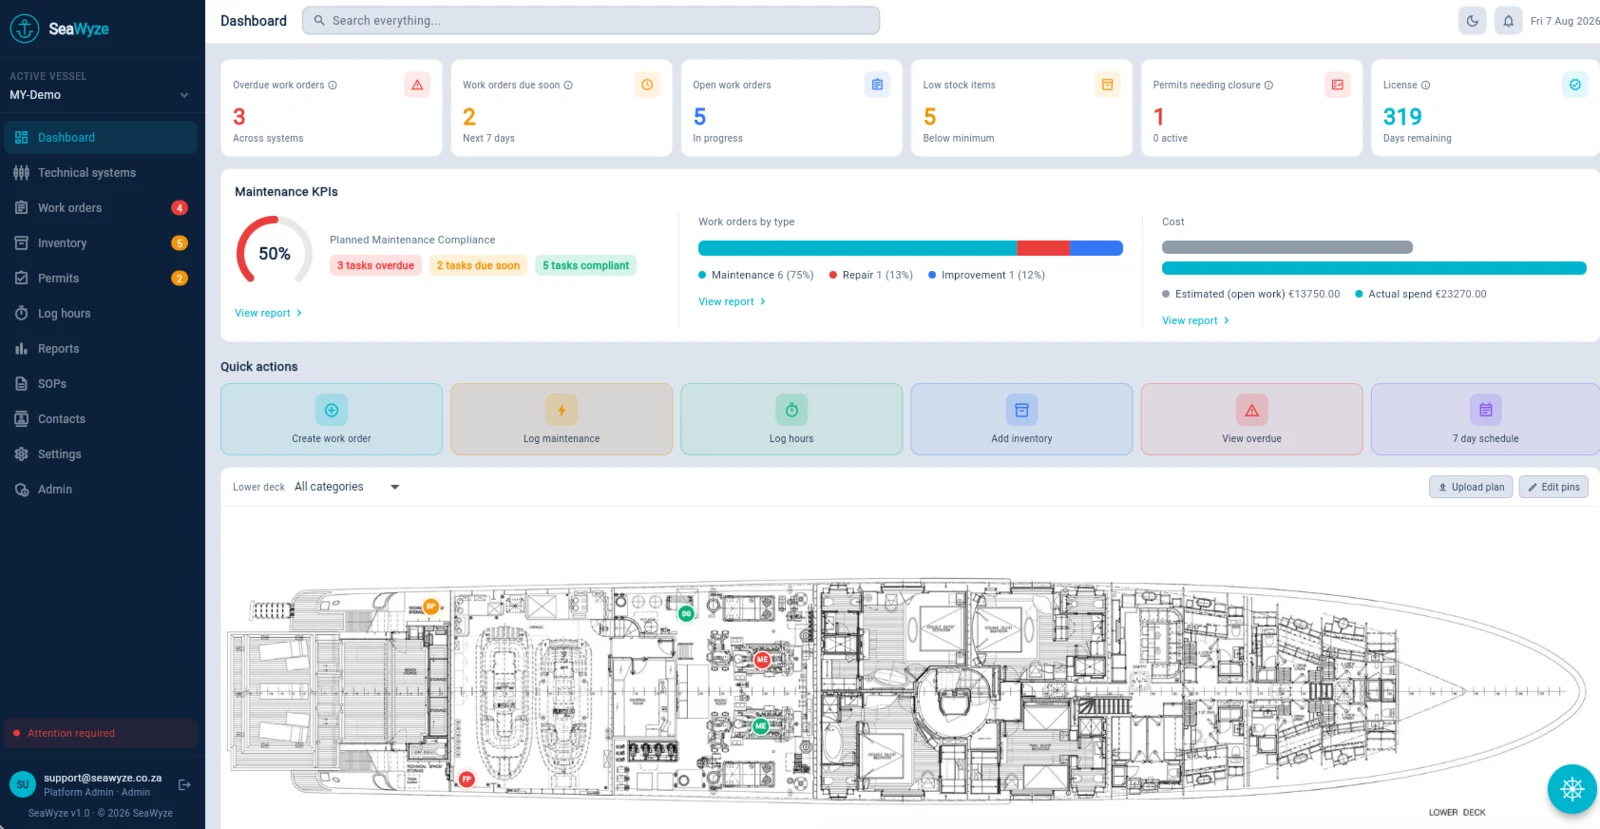Open the ship's wheel floating help button
Image resolution: width=1600 pixels, height=829 pixels.
[1572, 789]
